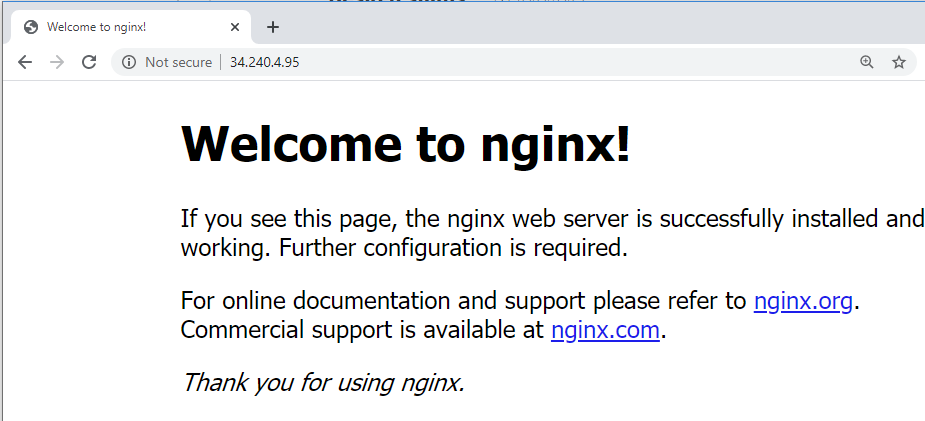Open the nginx.org link

click(803, 301)
